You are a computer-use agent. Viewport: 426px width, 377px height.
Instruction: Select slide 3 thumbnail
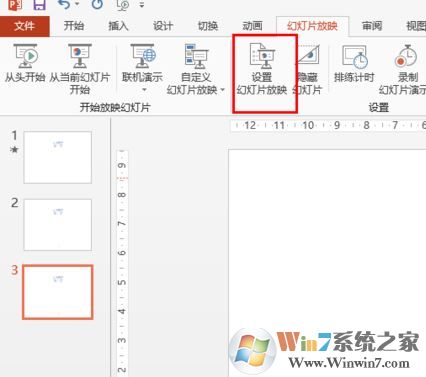tap(58, 292)
